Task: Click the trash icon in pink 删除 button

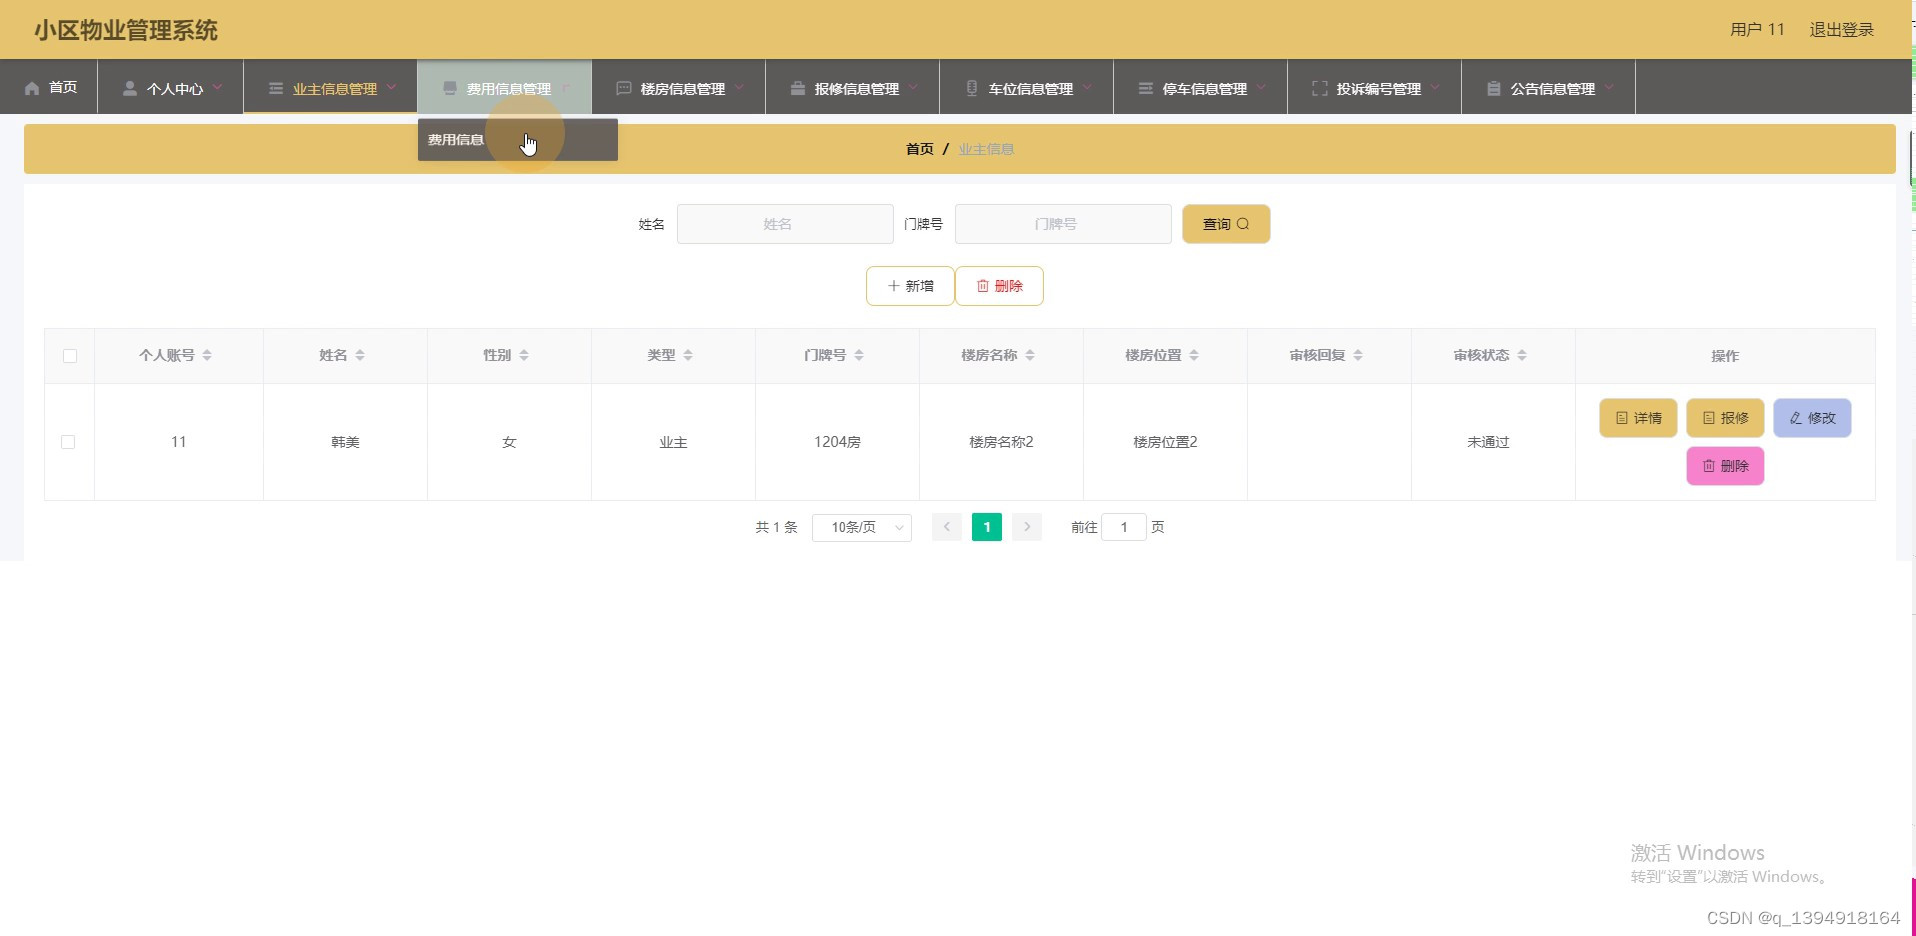Action: tap(1709, 466)
